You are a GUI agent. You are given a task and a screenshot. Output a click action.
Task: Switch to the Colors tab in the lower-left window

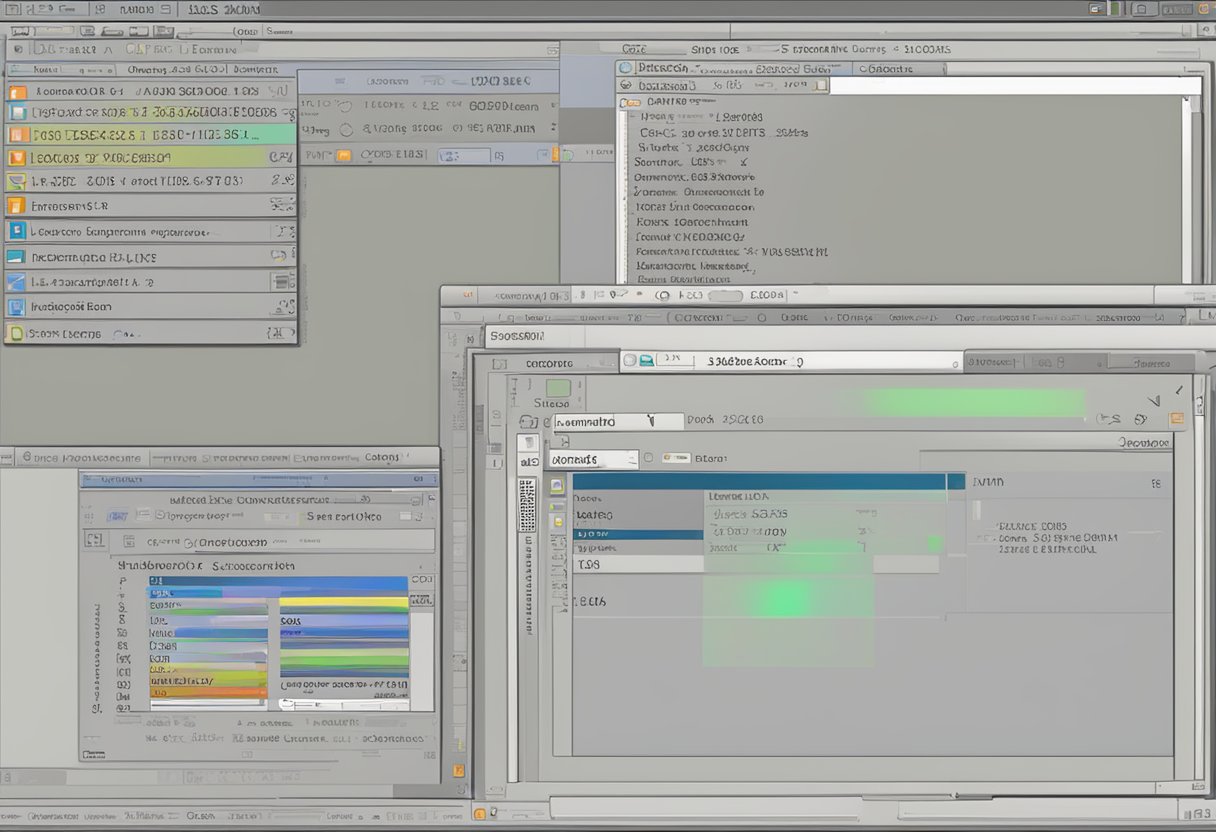tap(381, 458)
